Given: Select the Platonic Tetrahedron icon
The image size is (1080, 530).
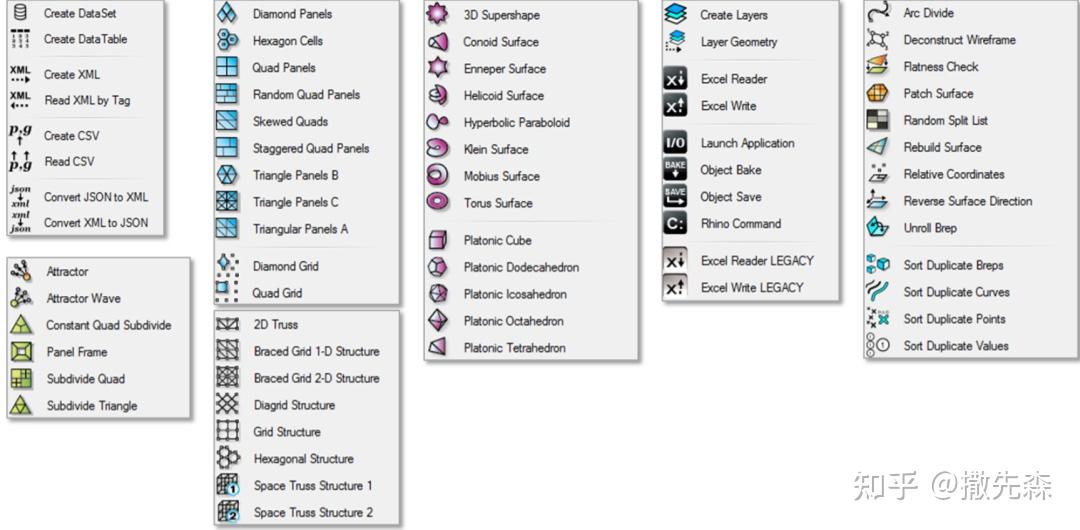Looking at the screenshot, I should tap(437, 347).
